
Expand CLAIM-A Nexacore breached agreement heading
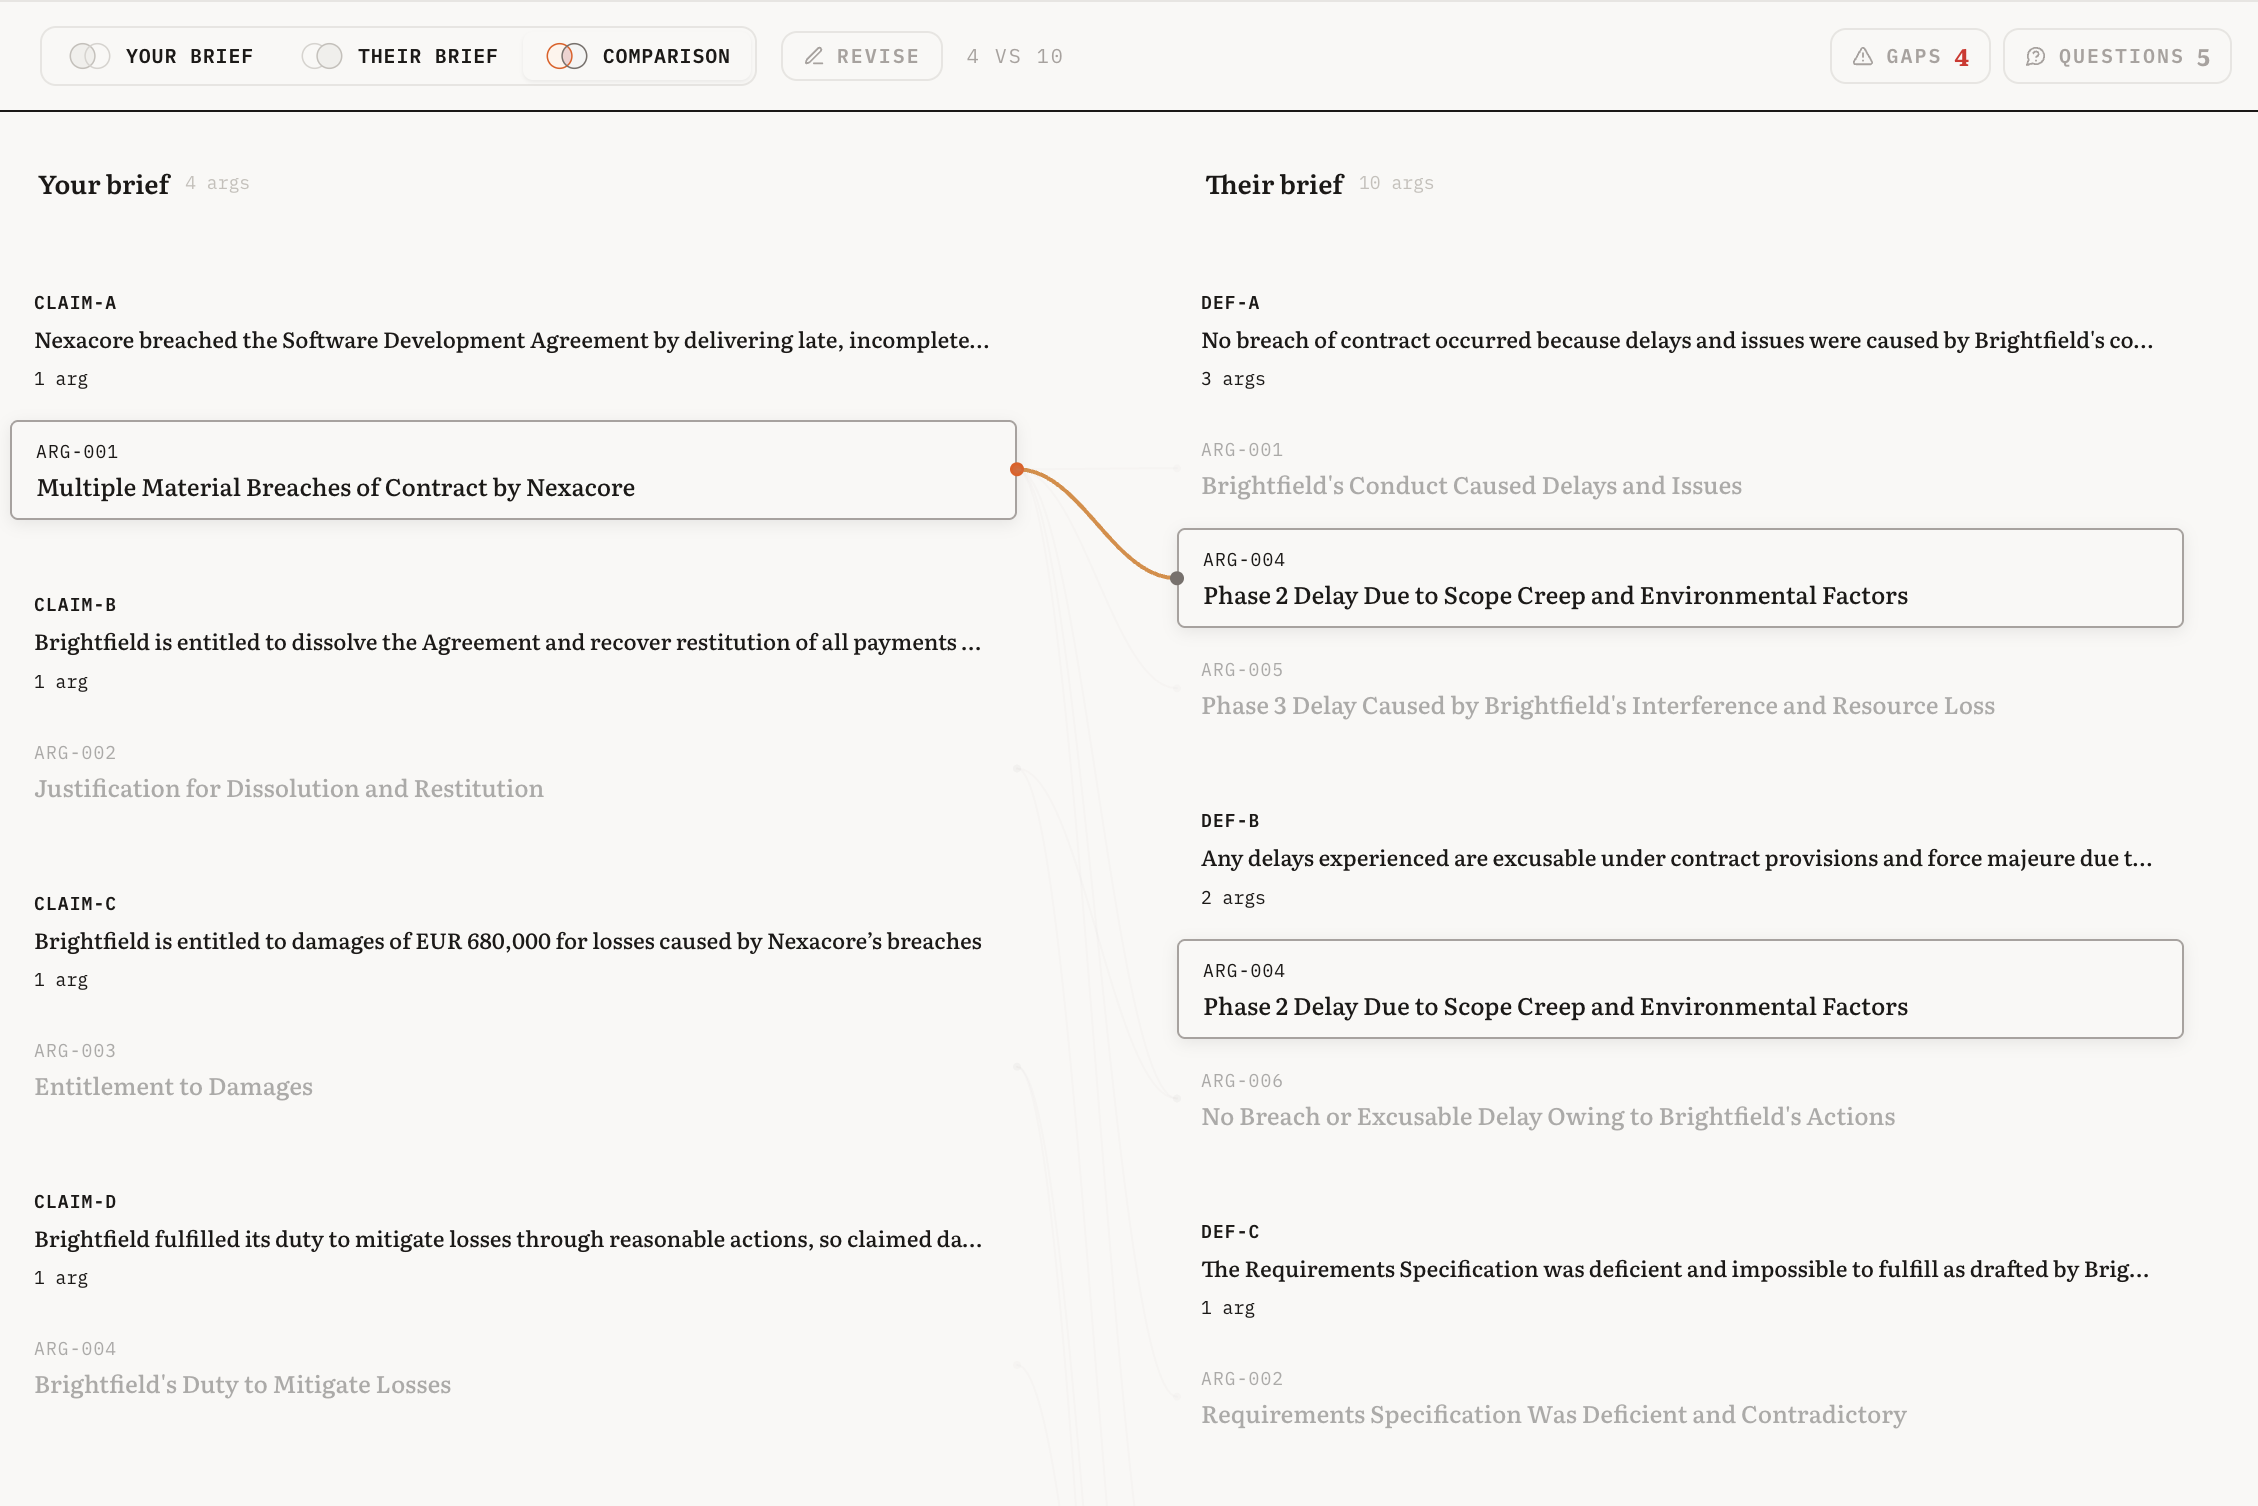[511, 340]
